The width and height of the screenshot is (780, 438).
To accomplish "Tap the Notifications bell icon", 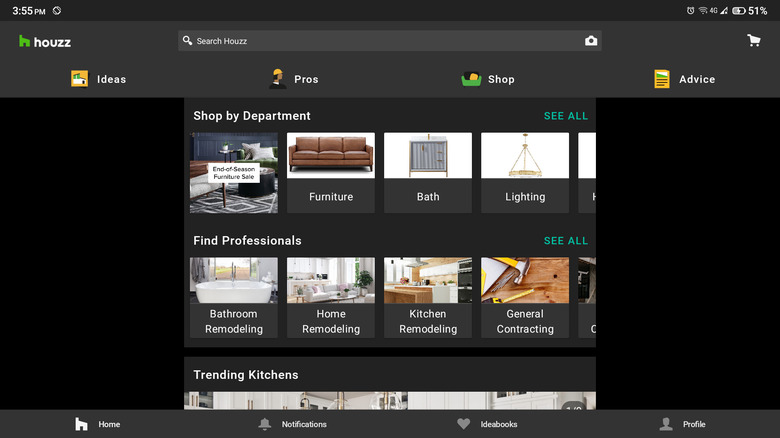I will click(265, 424).
